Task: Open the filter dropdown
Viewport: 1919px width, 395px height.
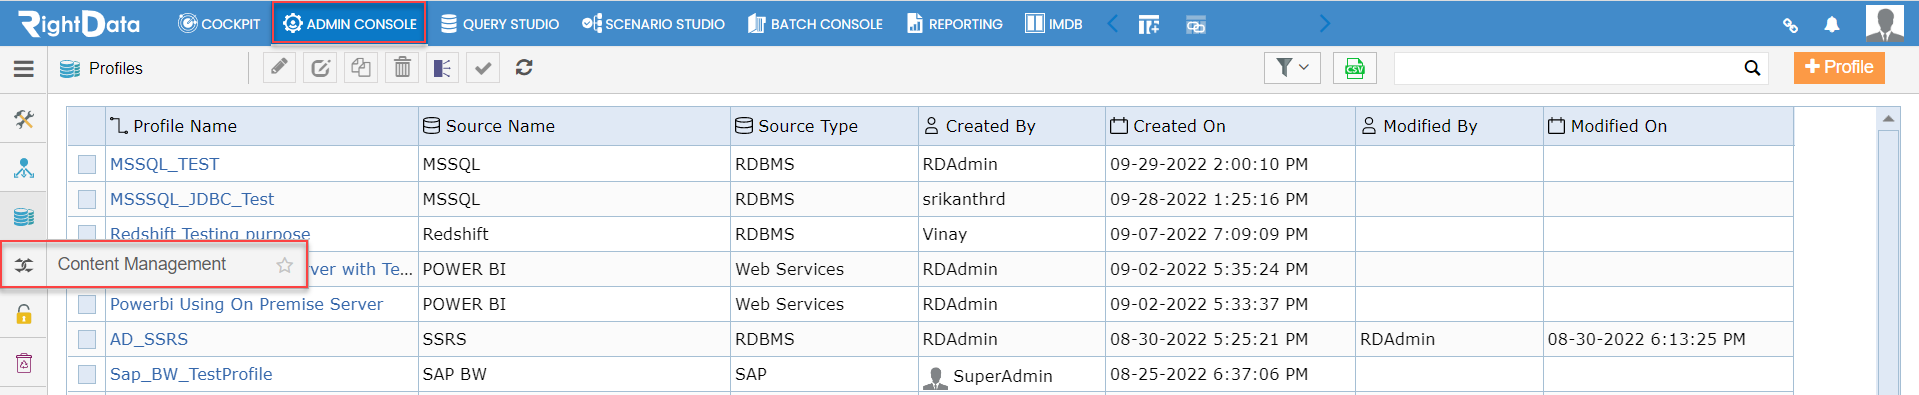Action: 1292,68
